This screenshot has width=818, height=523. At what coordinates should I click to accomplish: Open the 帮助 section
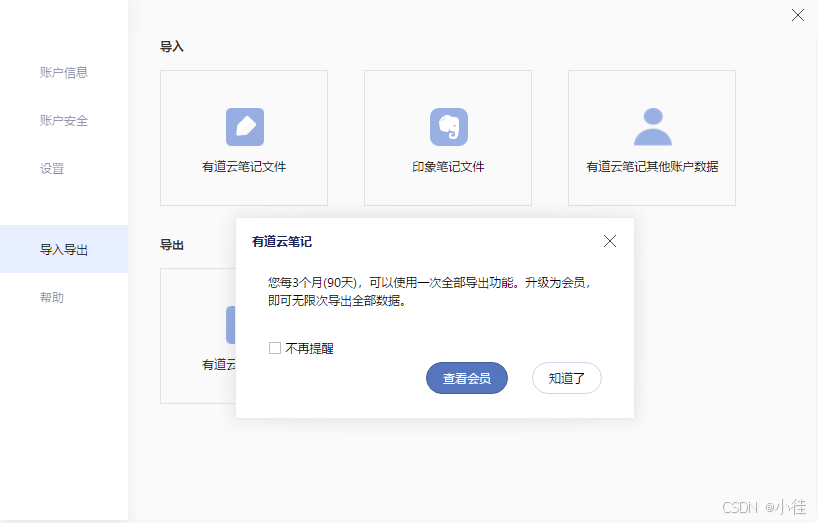[52, 297]
